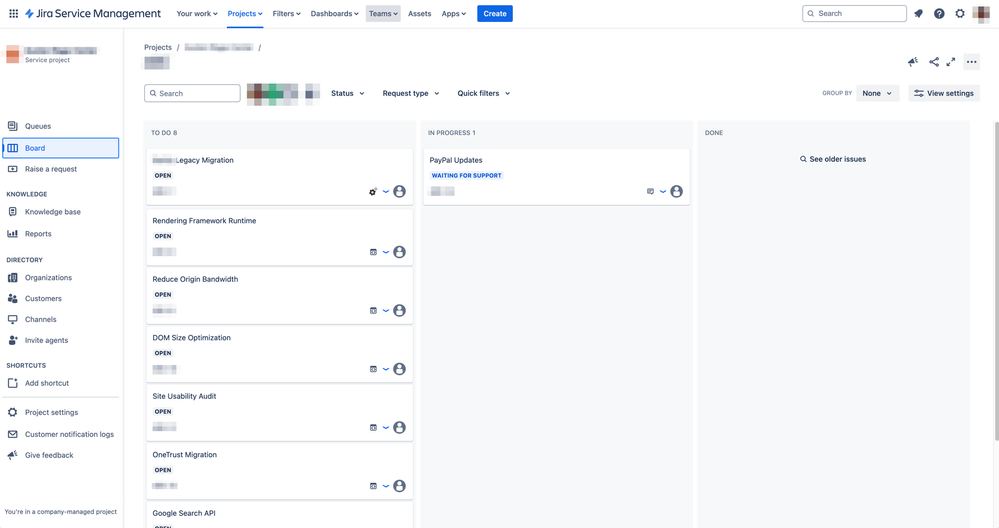Click the share icon above the board
This screenshot has width=999, height=528.
(x=934, y=62)
